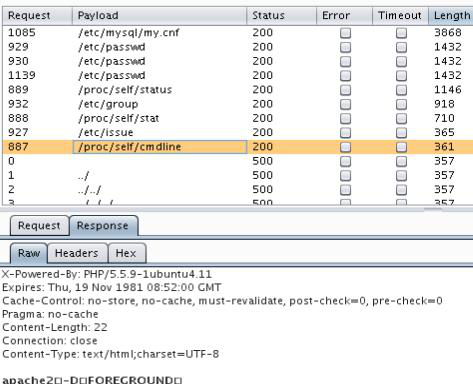
Task: Click request number 889
Action: (x=18, y=90)
